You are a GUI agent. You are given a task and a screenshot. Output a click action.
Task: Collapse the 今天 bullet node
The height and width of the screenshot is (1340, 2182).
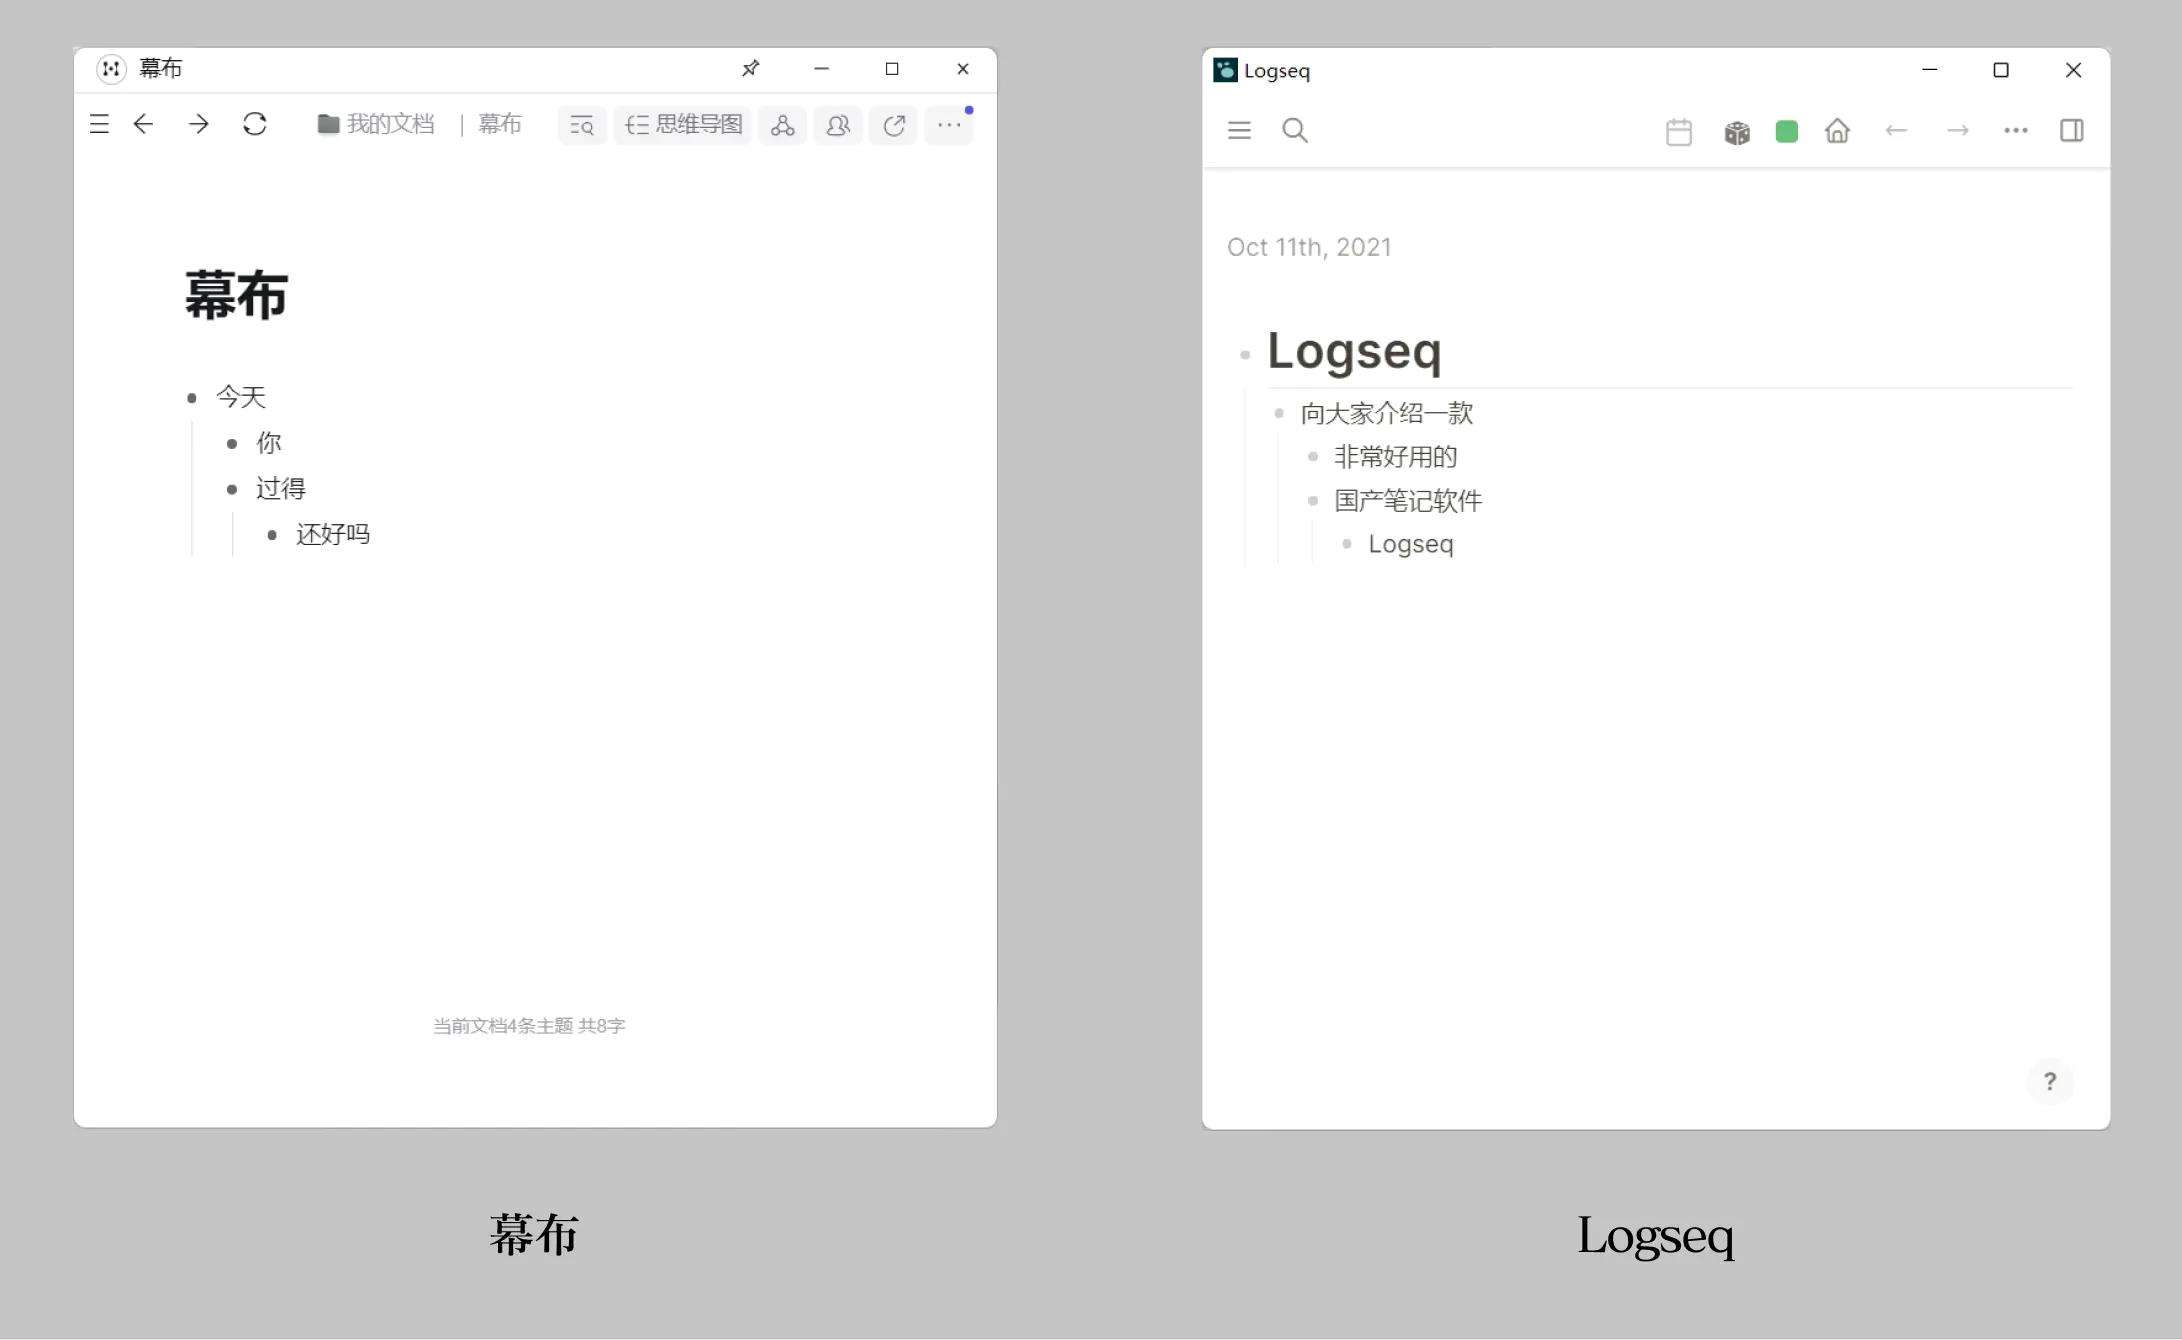coord(192,398)
